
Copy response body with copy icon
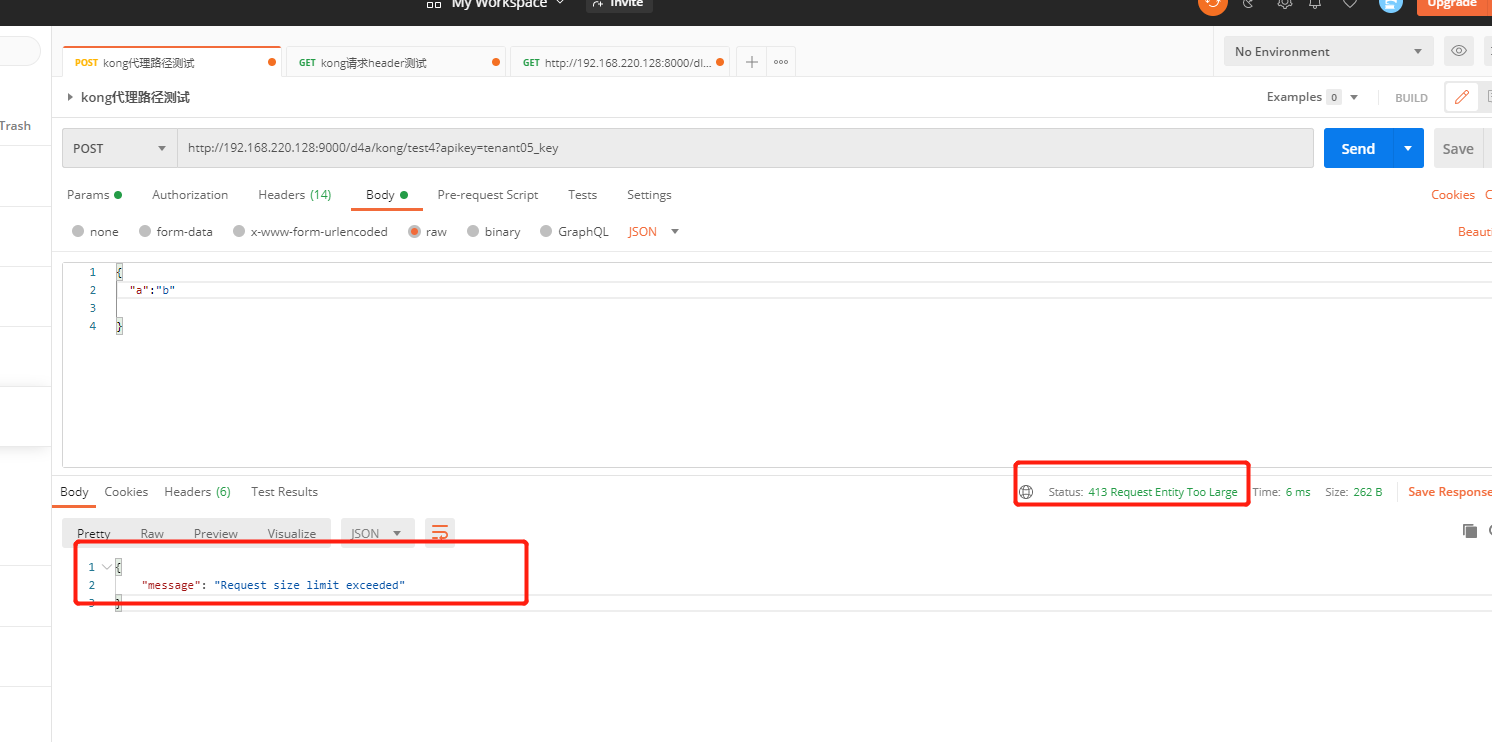click(x=1469, y=531)
